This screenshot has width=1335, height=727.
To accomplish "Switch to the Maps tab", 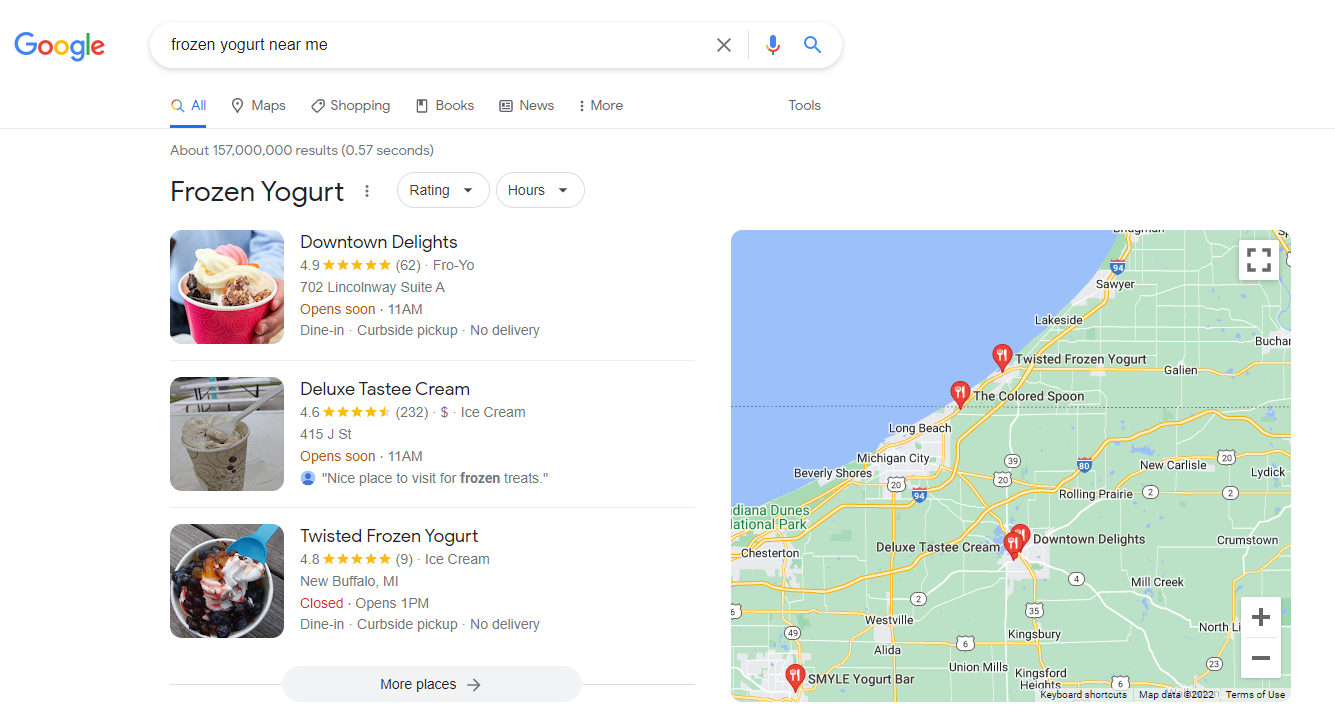I will [258, 105].
